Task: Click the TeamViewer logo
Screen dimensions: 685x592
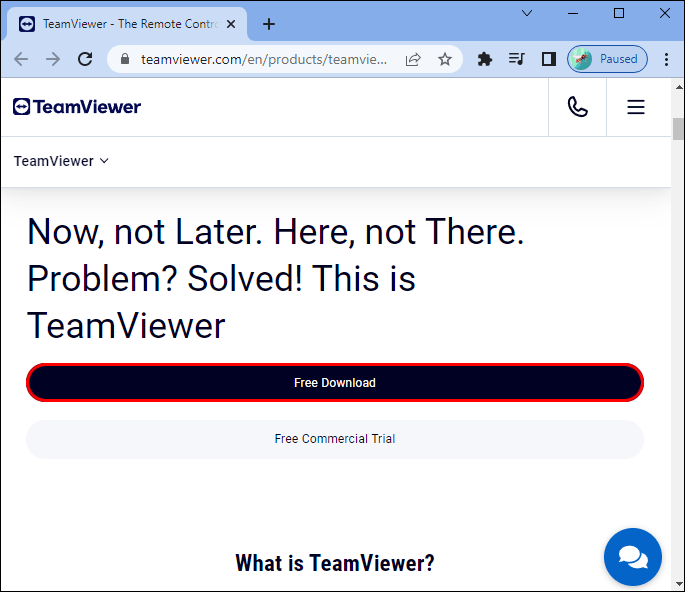Action: (77, 107)
